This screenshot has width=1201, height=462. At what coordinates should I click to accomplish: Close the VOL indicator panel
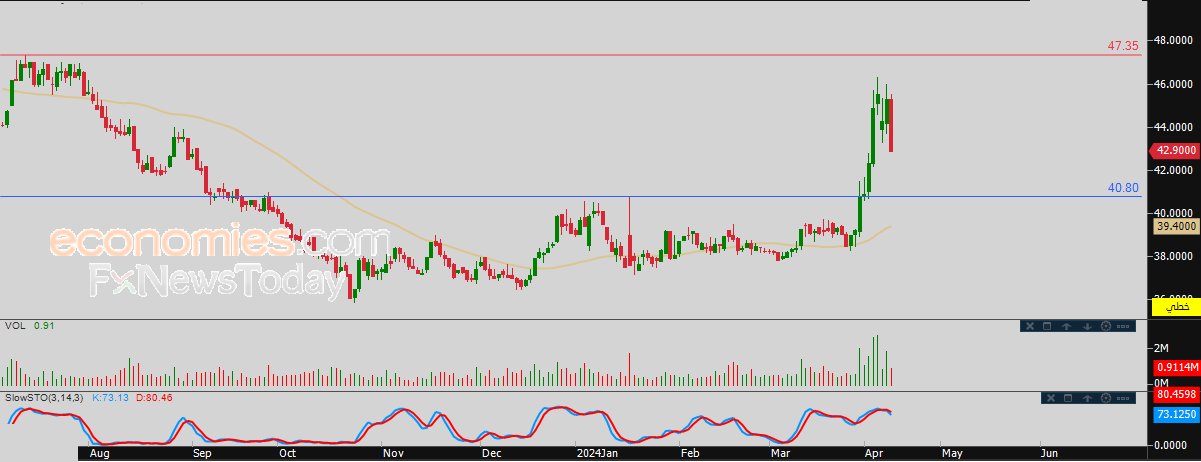[x=1030, y=326]
